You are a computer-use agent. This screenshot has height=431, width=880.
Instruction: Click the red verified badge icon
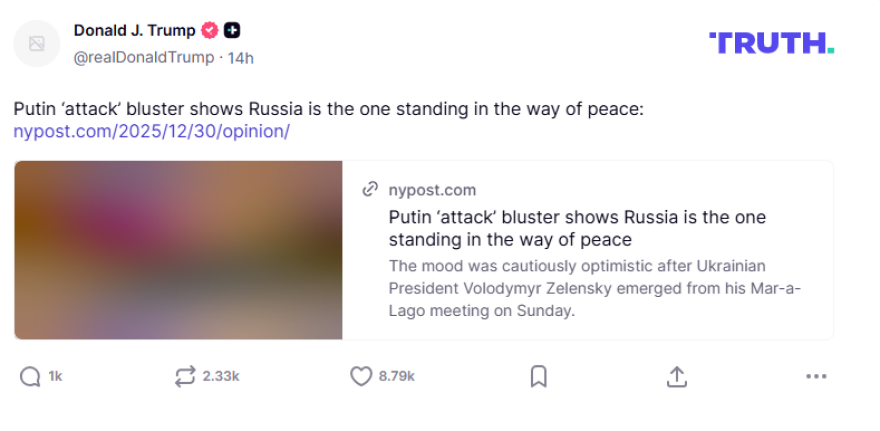[210, 30]
